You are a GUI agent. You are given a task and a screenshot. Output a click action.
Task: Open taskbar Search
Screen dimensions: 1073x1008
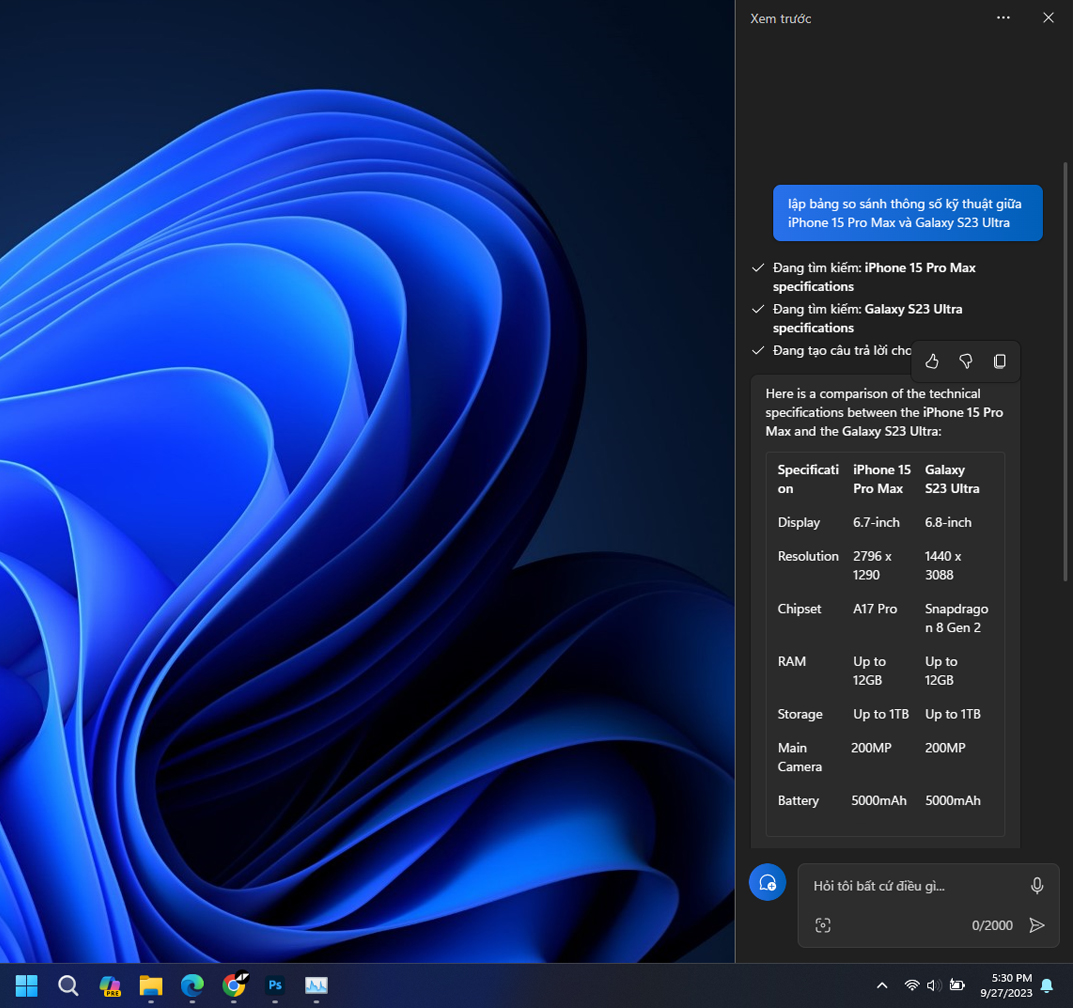click(68, 985)
